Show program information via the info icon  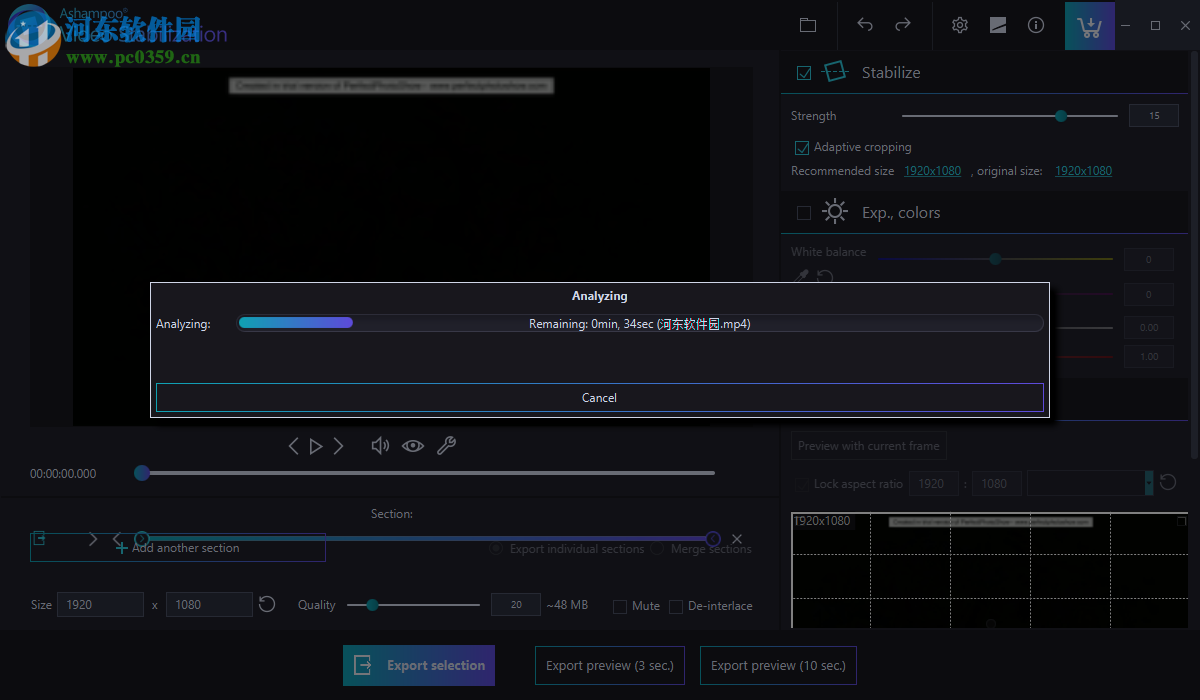[x=1036, y=25]
